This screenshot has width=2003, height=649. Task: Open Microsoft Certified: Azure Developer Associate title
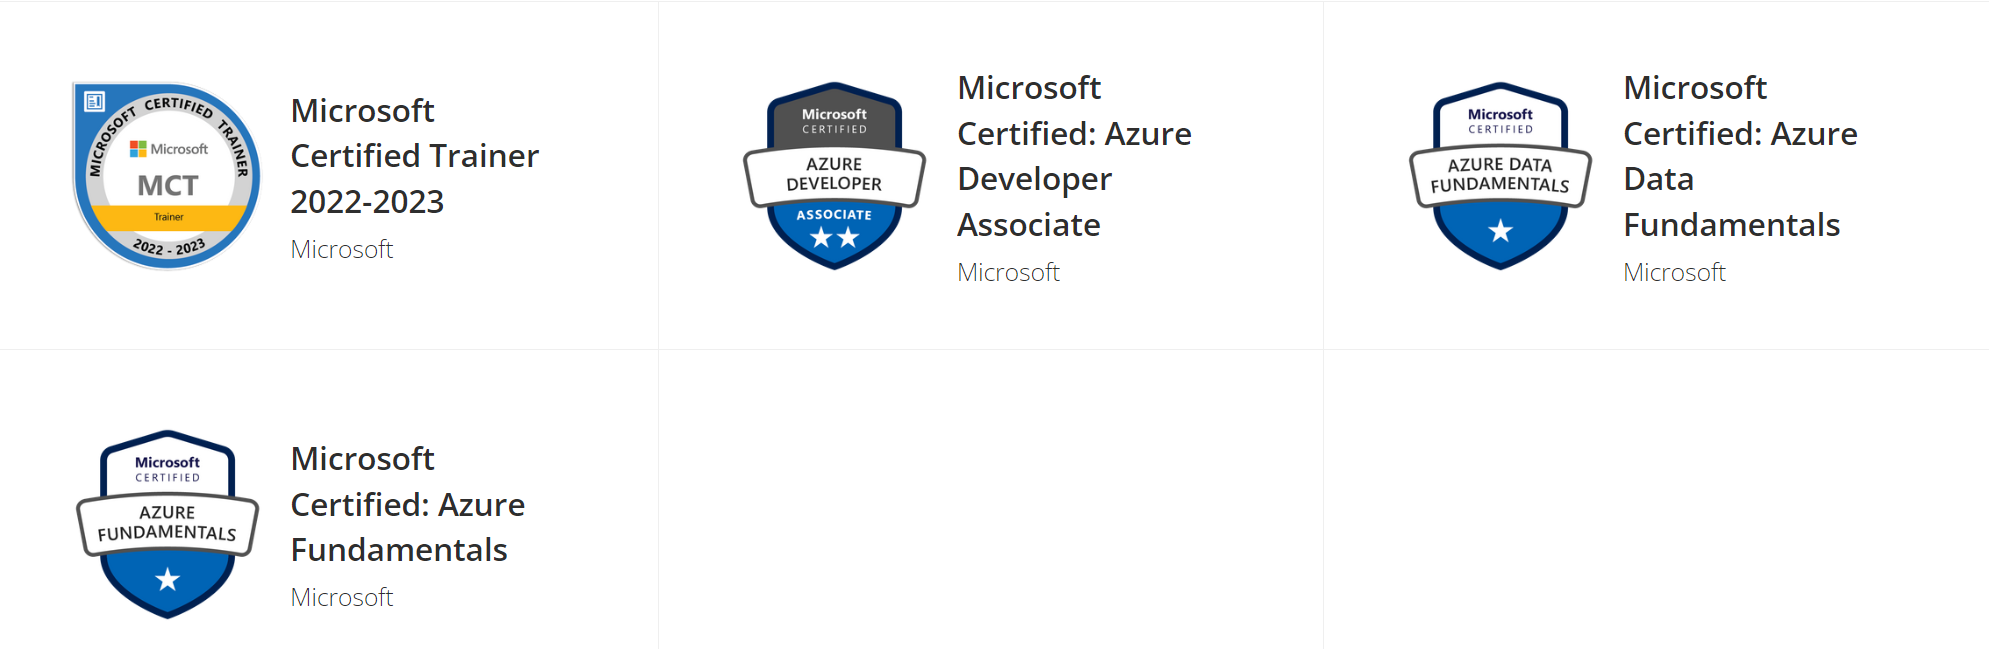tap(1074, 156)
